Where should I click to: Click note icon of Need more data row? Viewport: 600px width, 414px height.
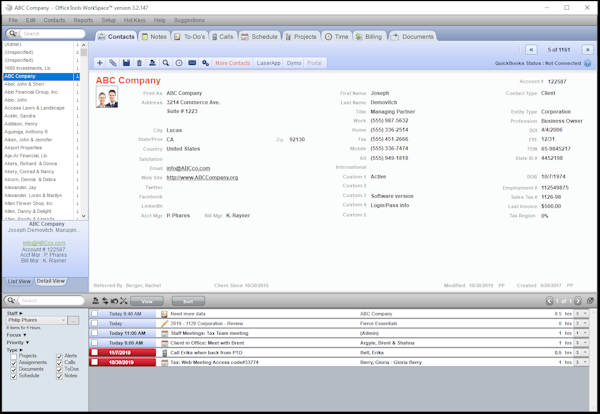coord(165,314)
